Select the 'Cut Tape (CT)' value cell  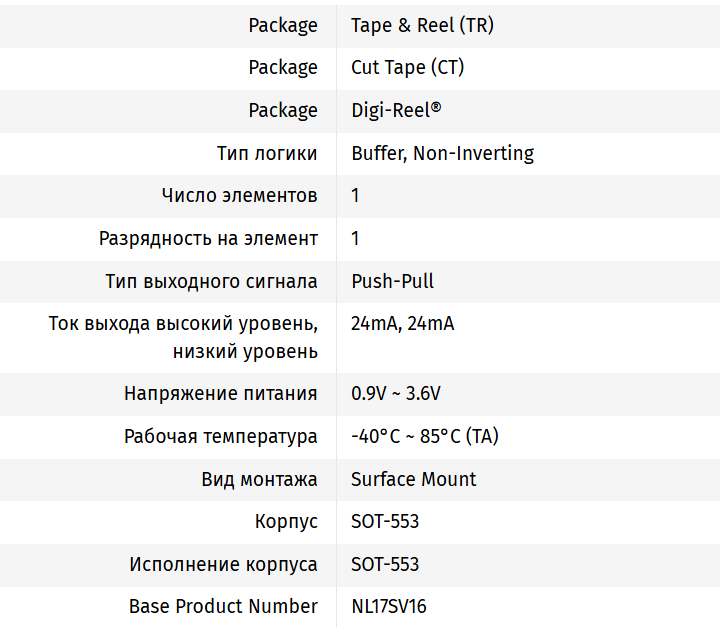click(x=407, y=68)
